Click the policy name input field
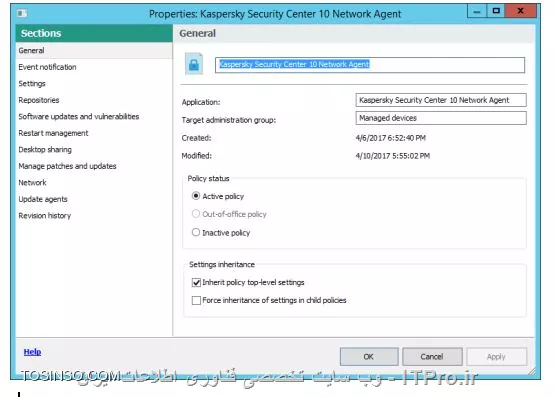Image resolution: width=554 pixels, height=397 pixels. 370,65
